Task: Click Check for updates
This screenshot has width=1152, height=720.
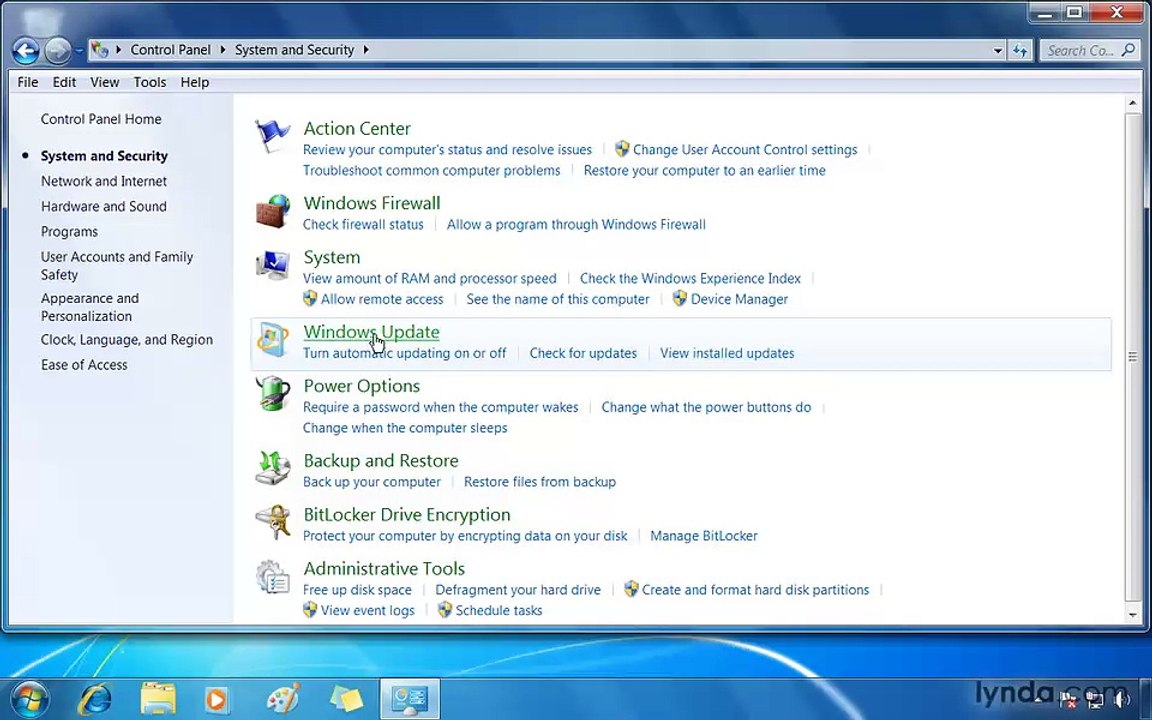Action: click(x=583, y=353)
